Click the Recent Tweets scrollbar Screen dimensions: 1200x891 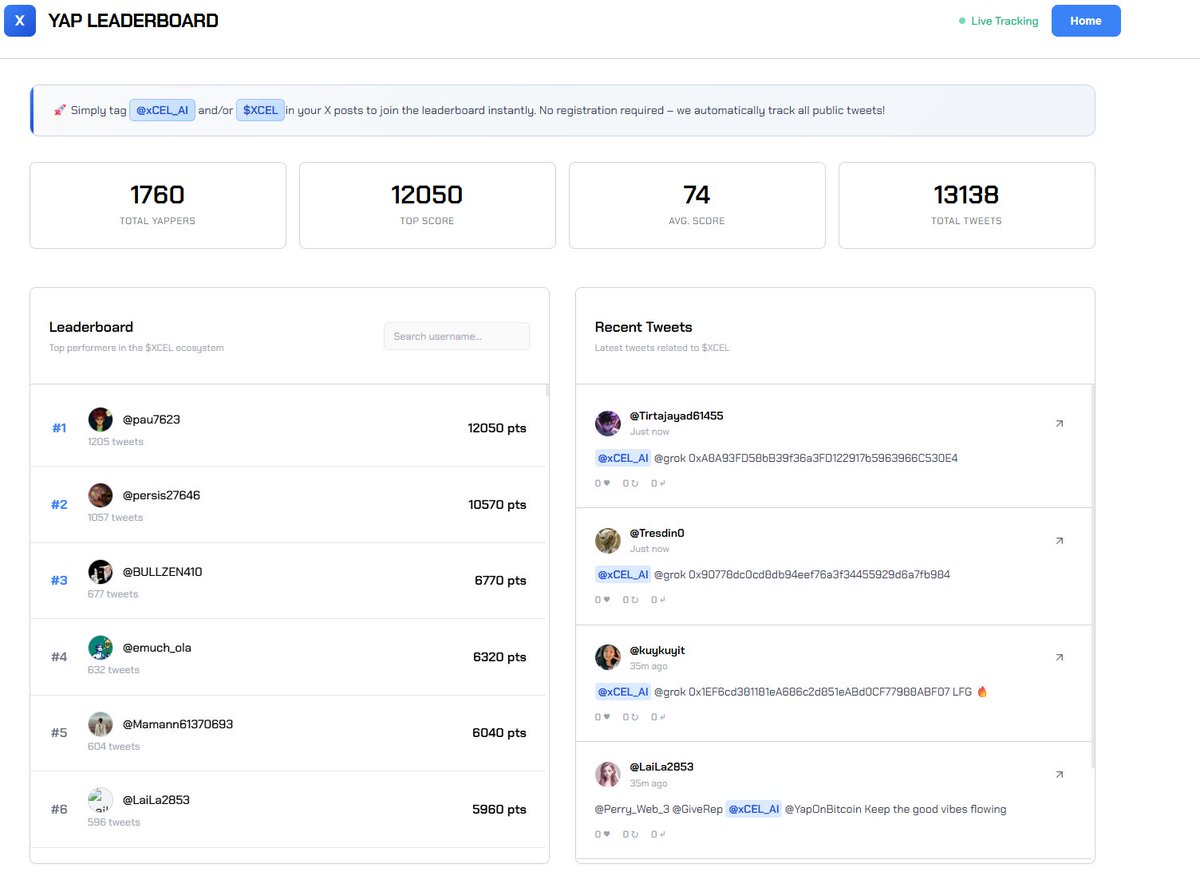click(1093, 576)
